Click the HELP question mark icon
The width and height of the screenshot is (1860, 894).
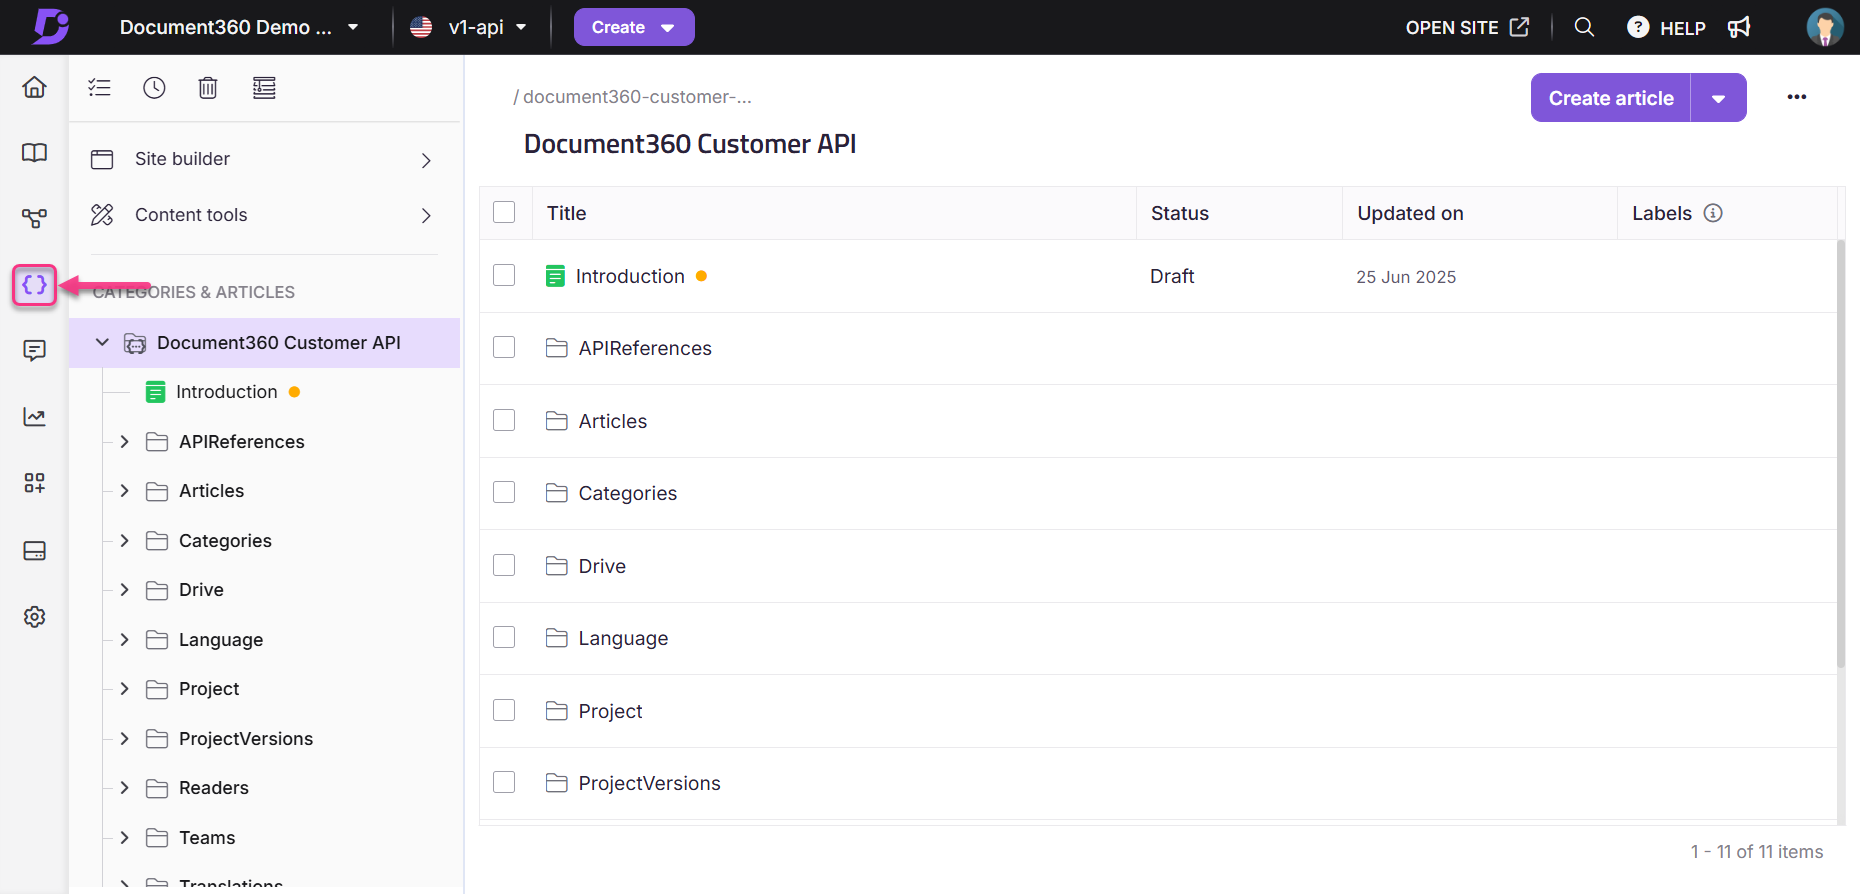1638,27
